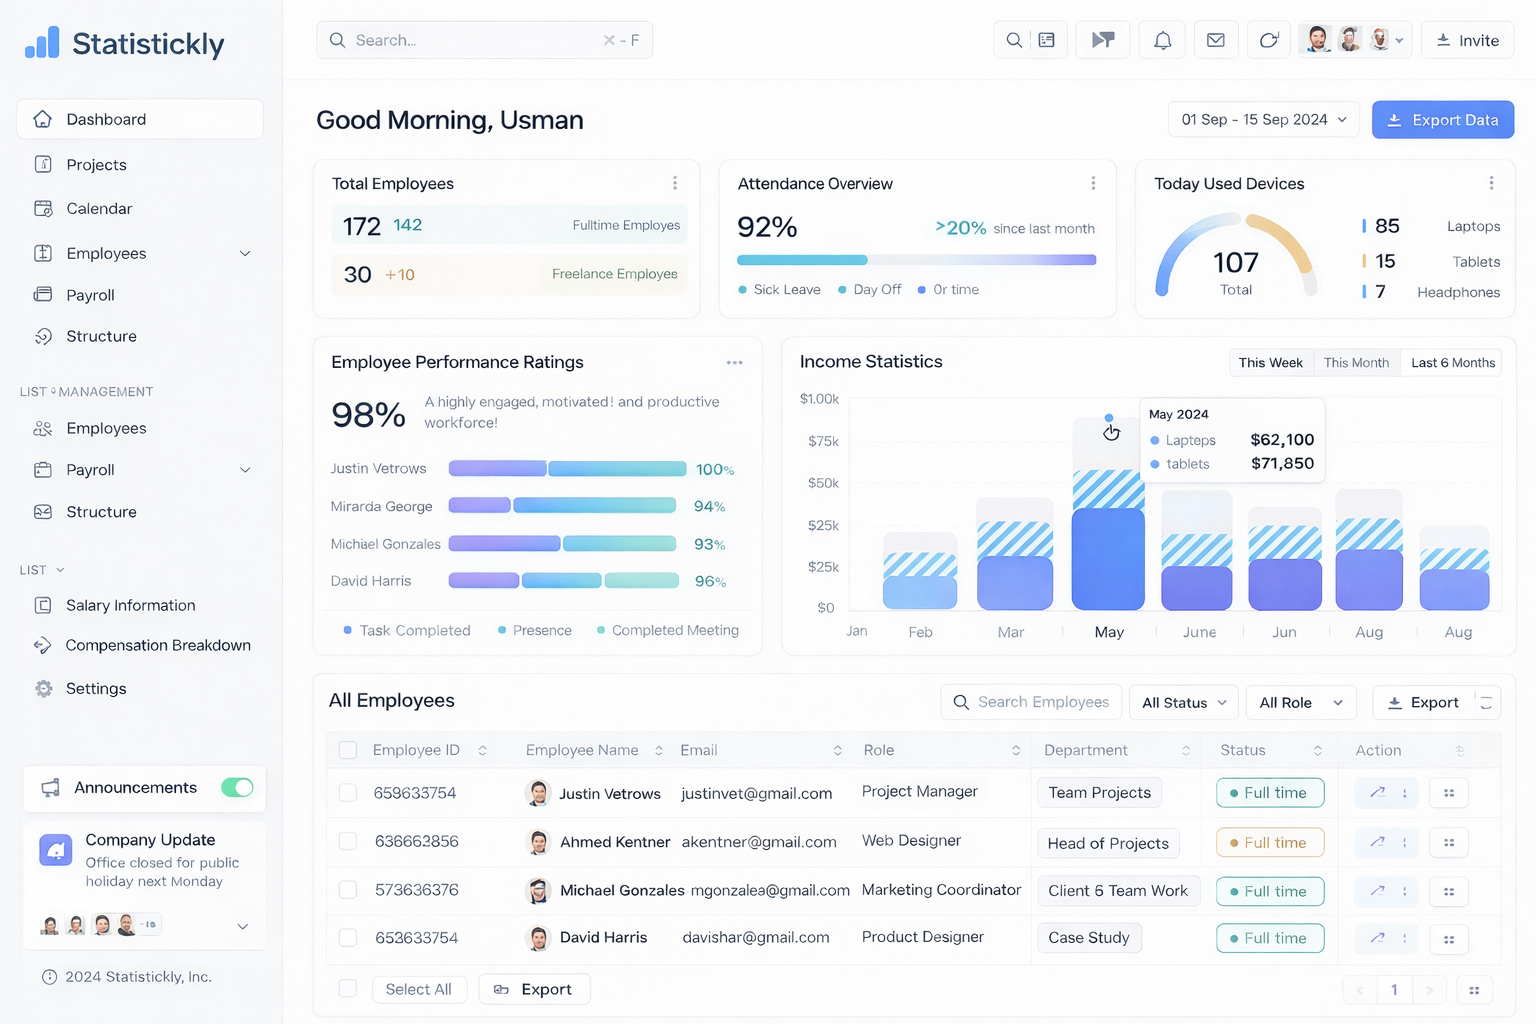Open the 01 Sep - 15 Sep date selector

pos(1263,119)
